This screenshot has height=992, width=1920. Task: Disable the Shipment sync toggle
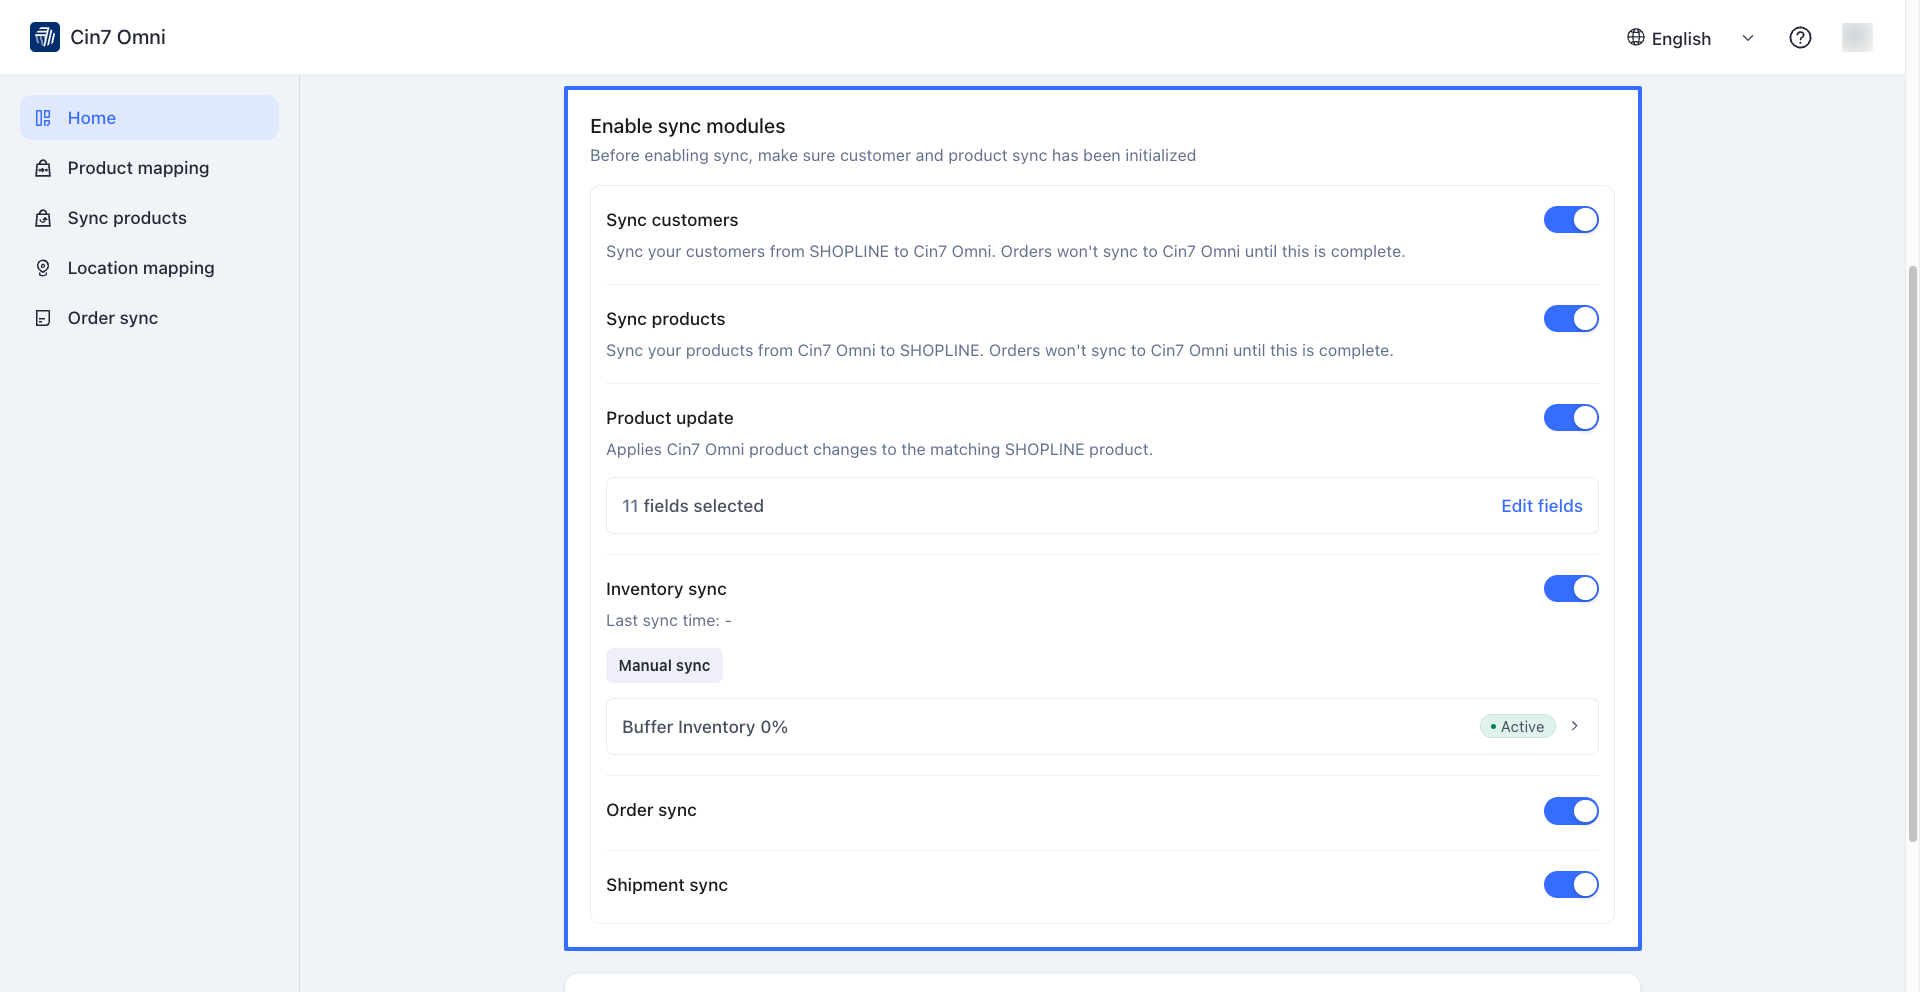click(1571, 885)
